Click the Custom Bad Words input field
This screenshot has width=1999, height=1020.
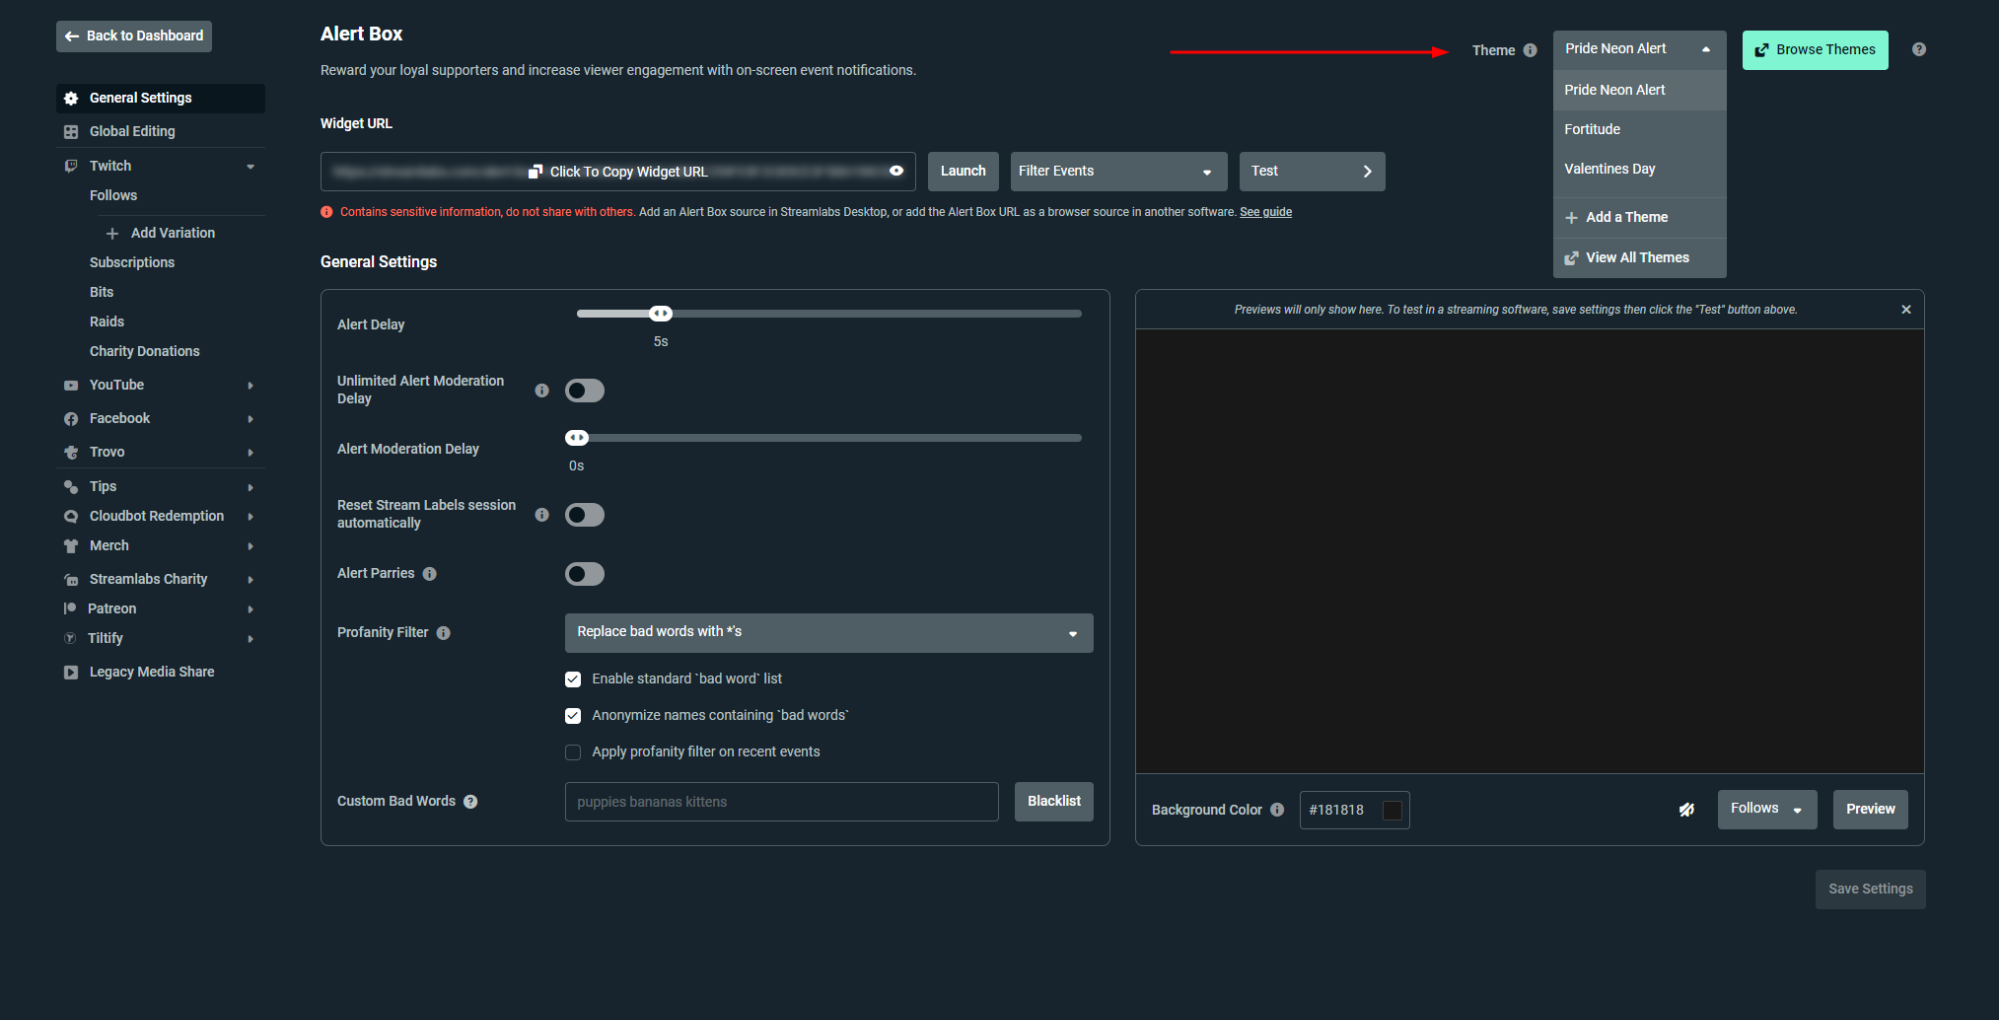(x=781, y=802)
